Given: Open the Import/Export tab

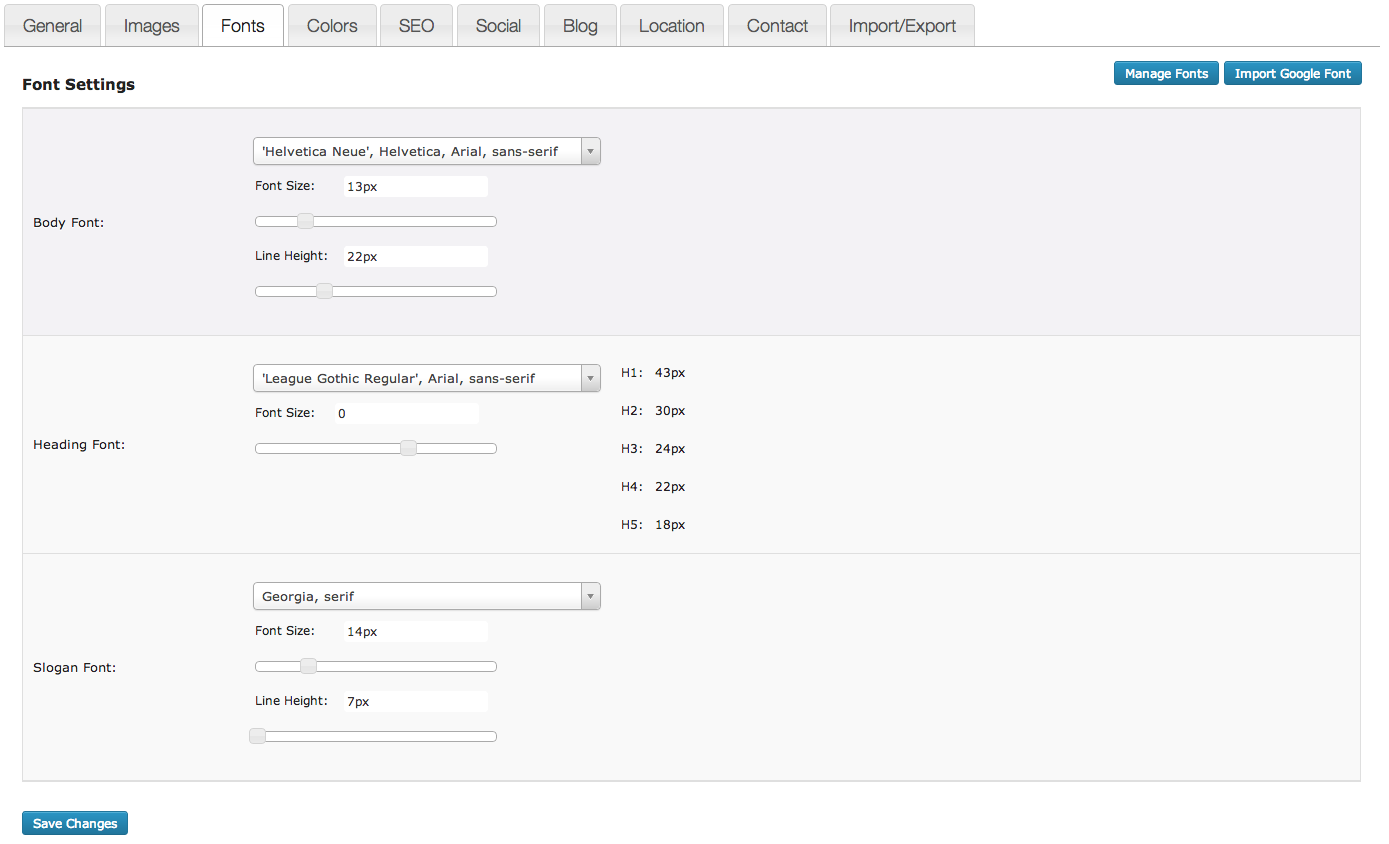Looking at the screenshot, I should (902, 26).
